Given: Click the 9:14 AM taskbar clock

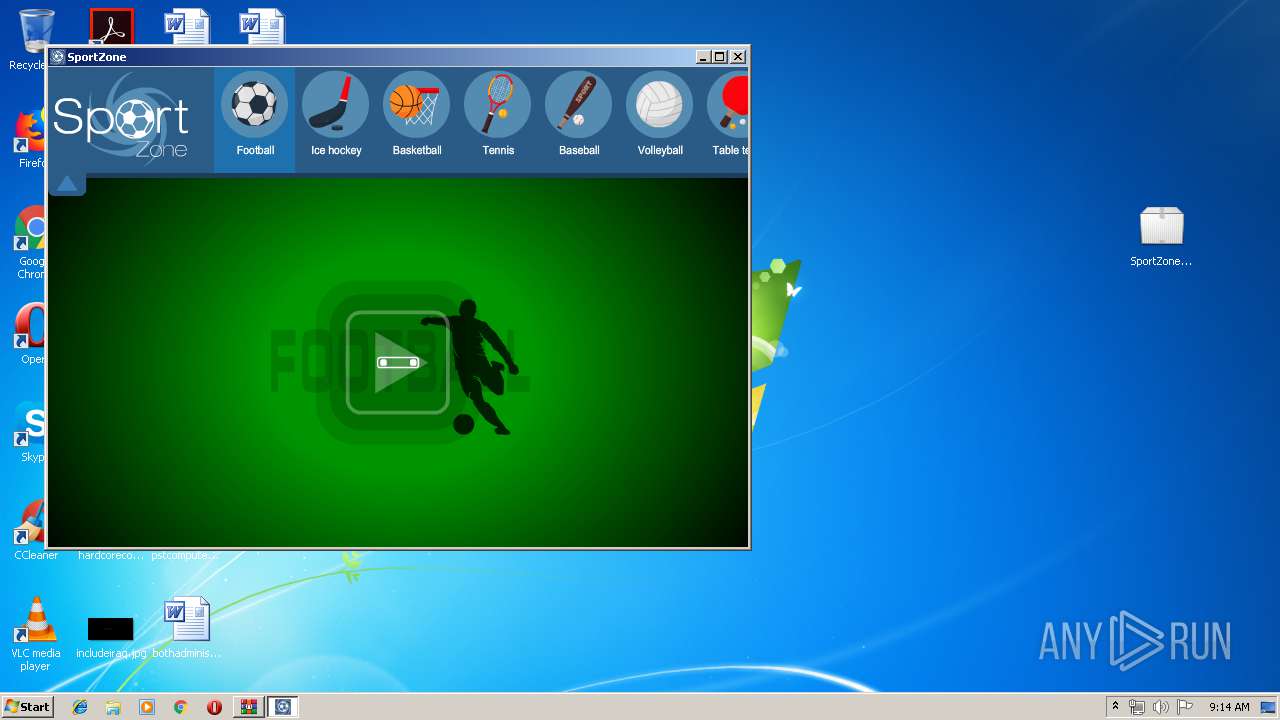Looking at the screenshot, I should (1229, 707).
